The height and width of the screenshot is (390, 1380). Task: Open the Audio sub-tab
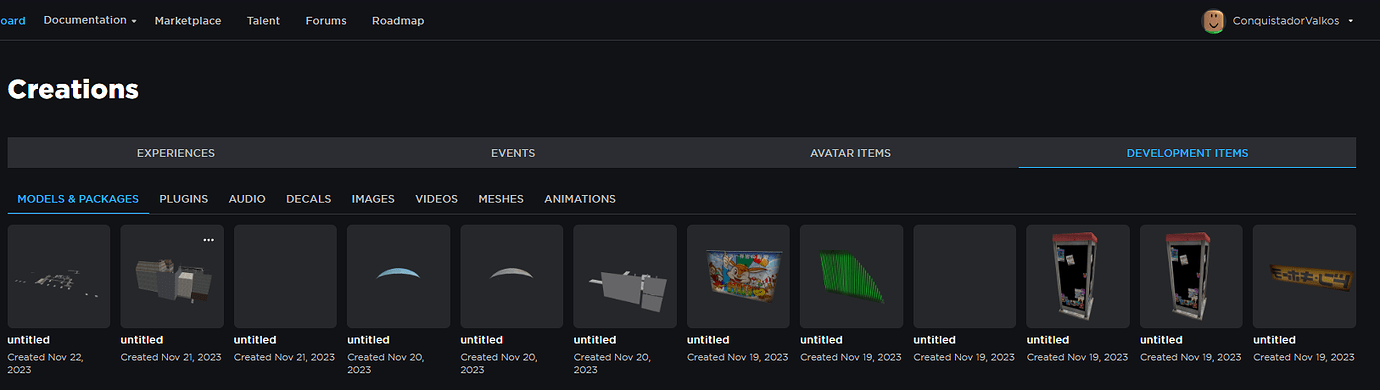[247, 199]
